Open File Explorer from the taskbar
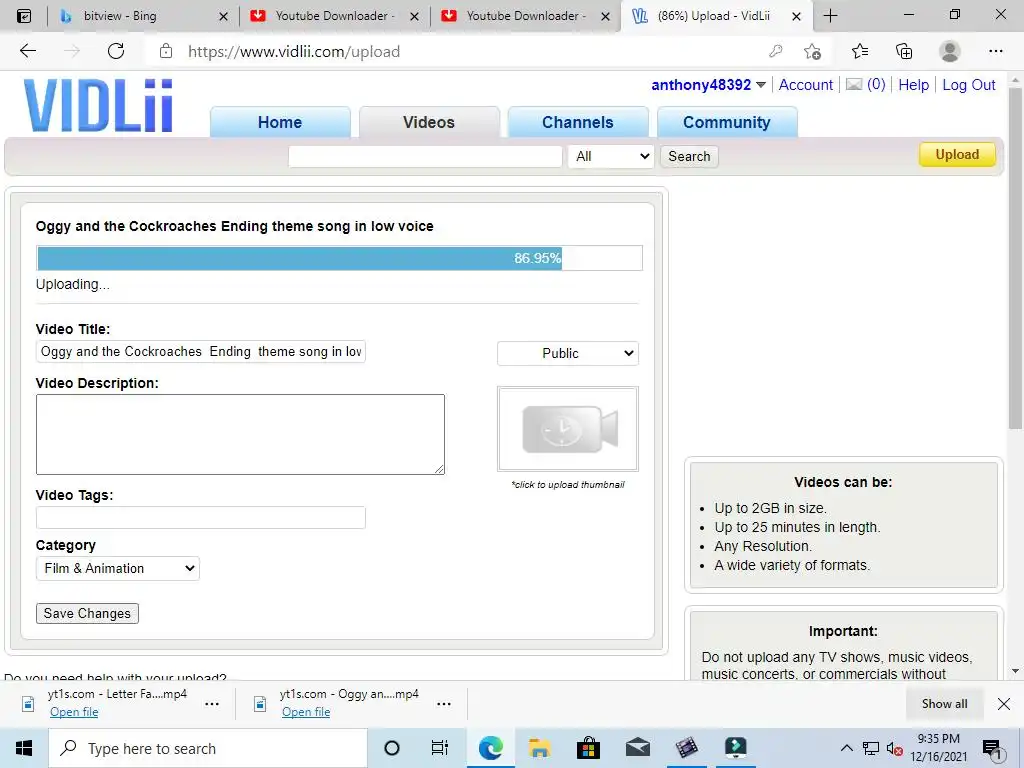The height and width of the screenshot is (768, 1024). tap(539, 748)
